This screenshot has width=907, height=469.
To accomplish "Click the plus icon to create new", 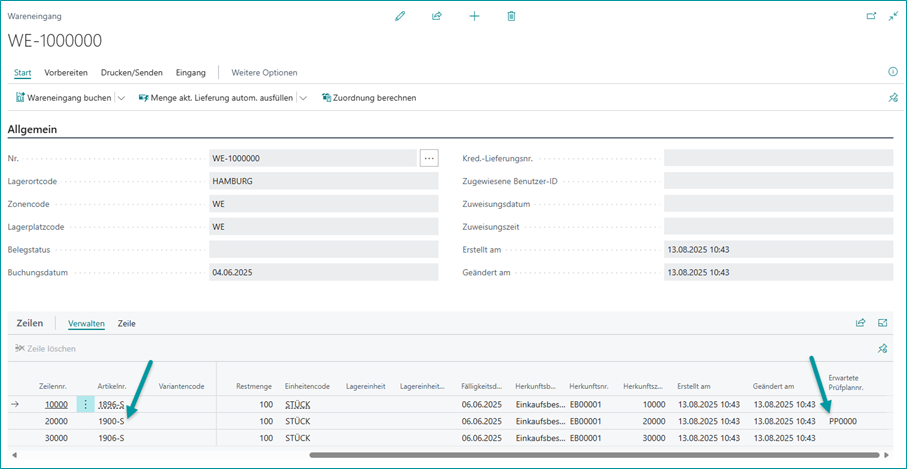I will (474, 16).
